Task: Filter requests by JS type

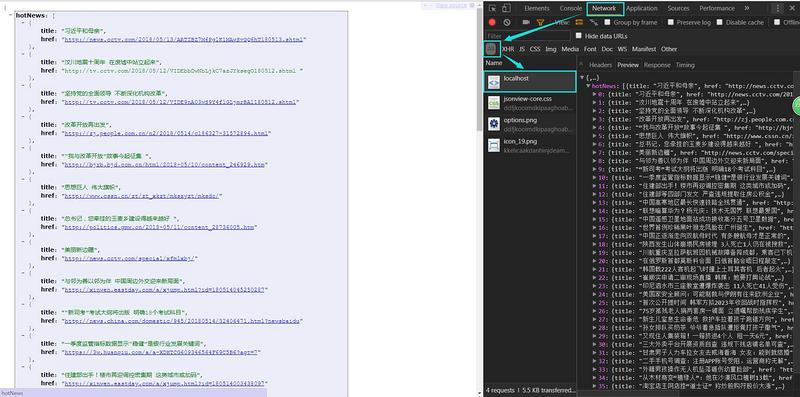Action: click(522, 49)
